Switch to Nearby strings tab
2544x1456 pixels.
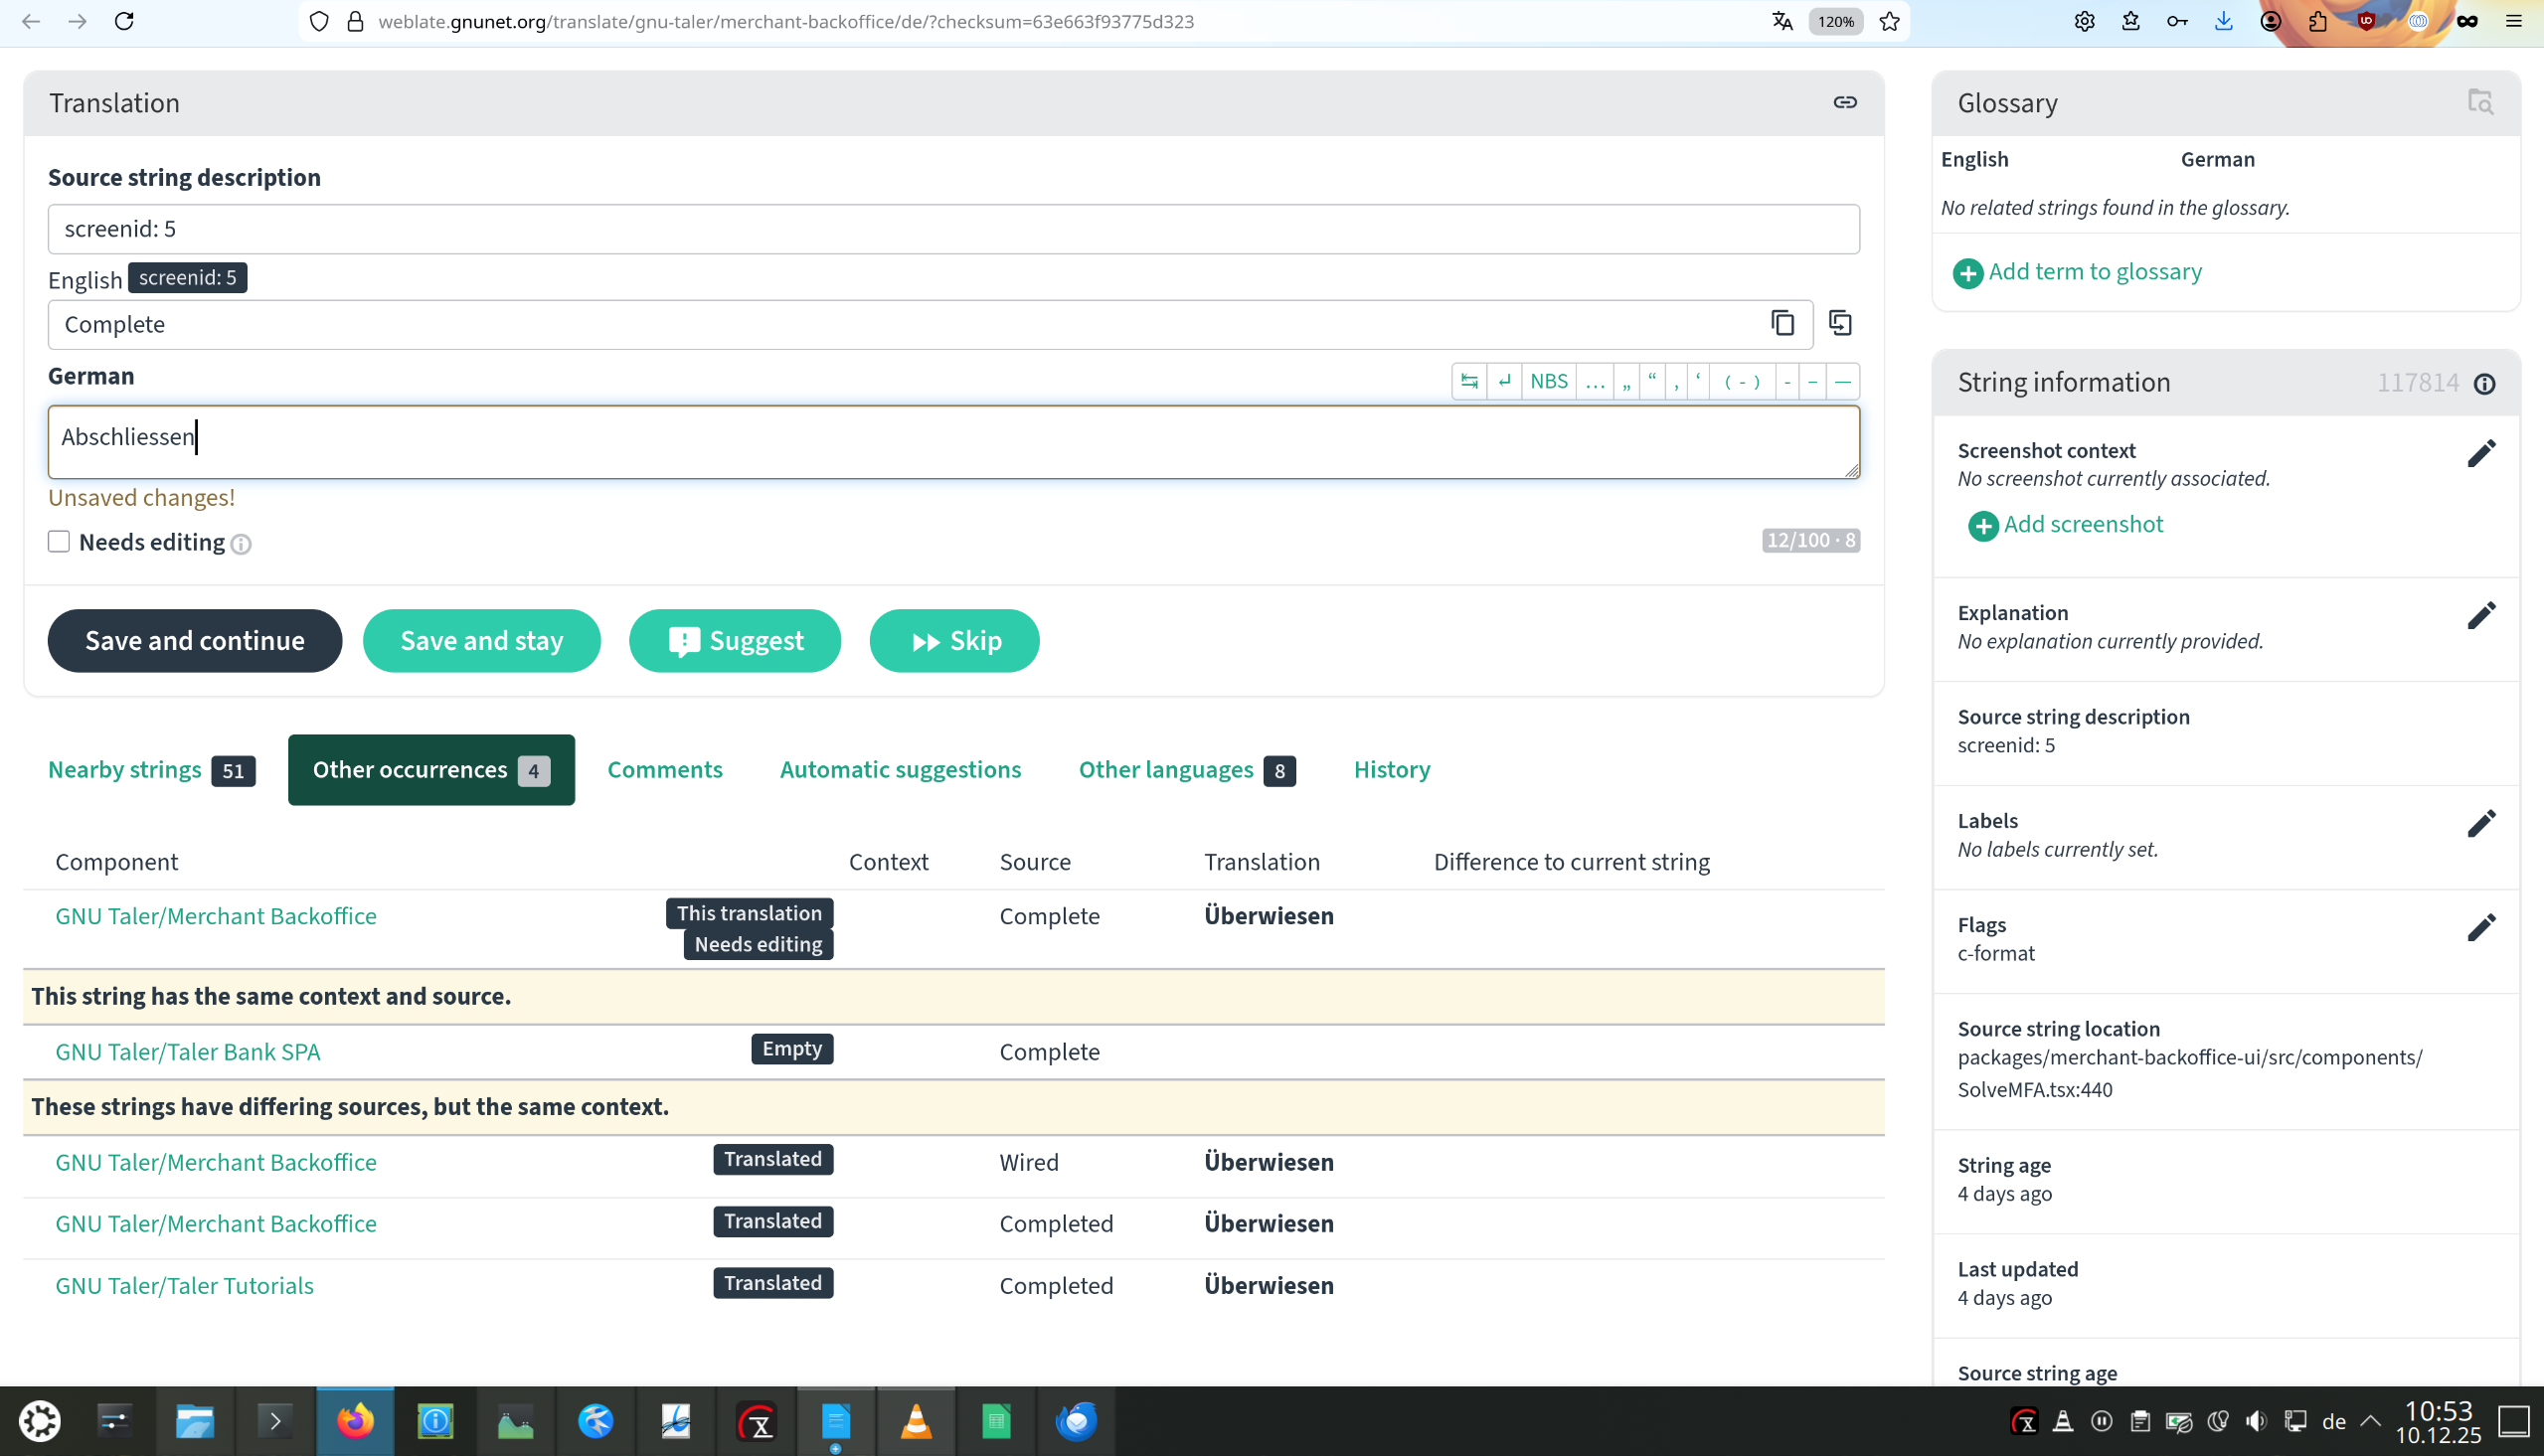[125, 770]
